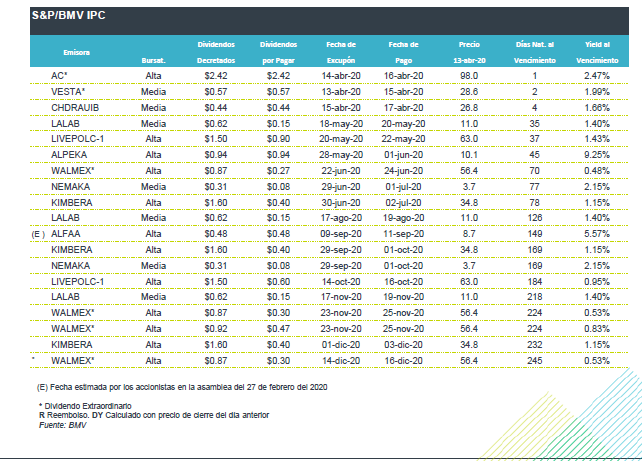Click the 14-oct-20 ex-coupon date
The height and width of the screenshot is (461, 642).
pyautogui.click(x=341, y=282)
